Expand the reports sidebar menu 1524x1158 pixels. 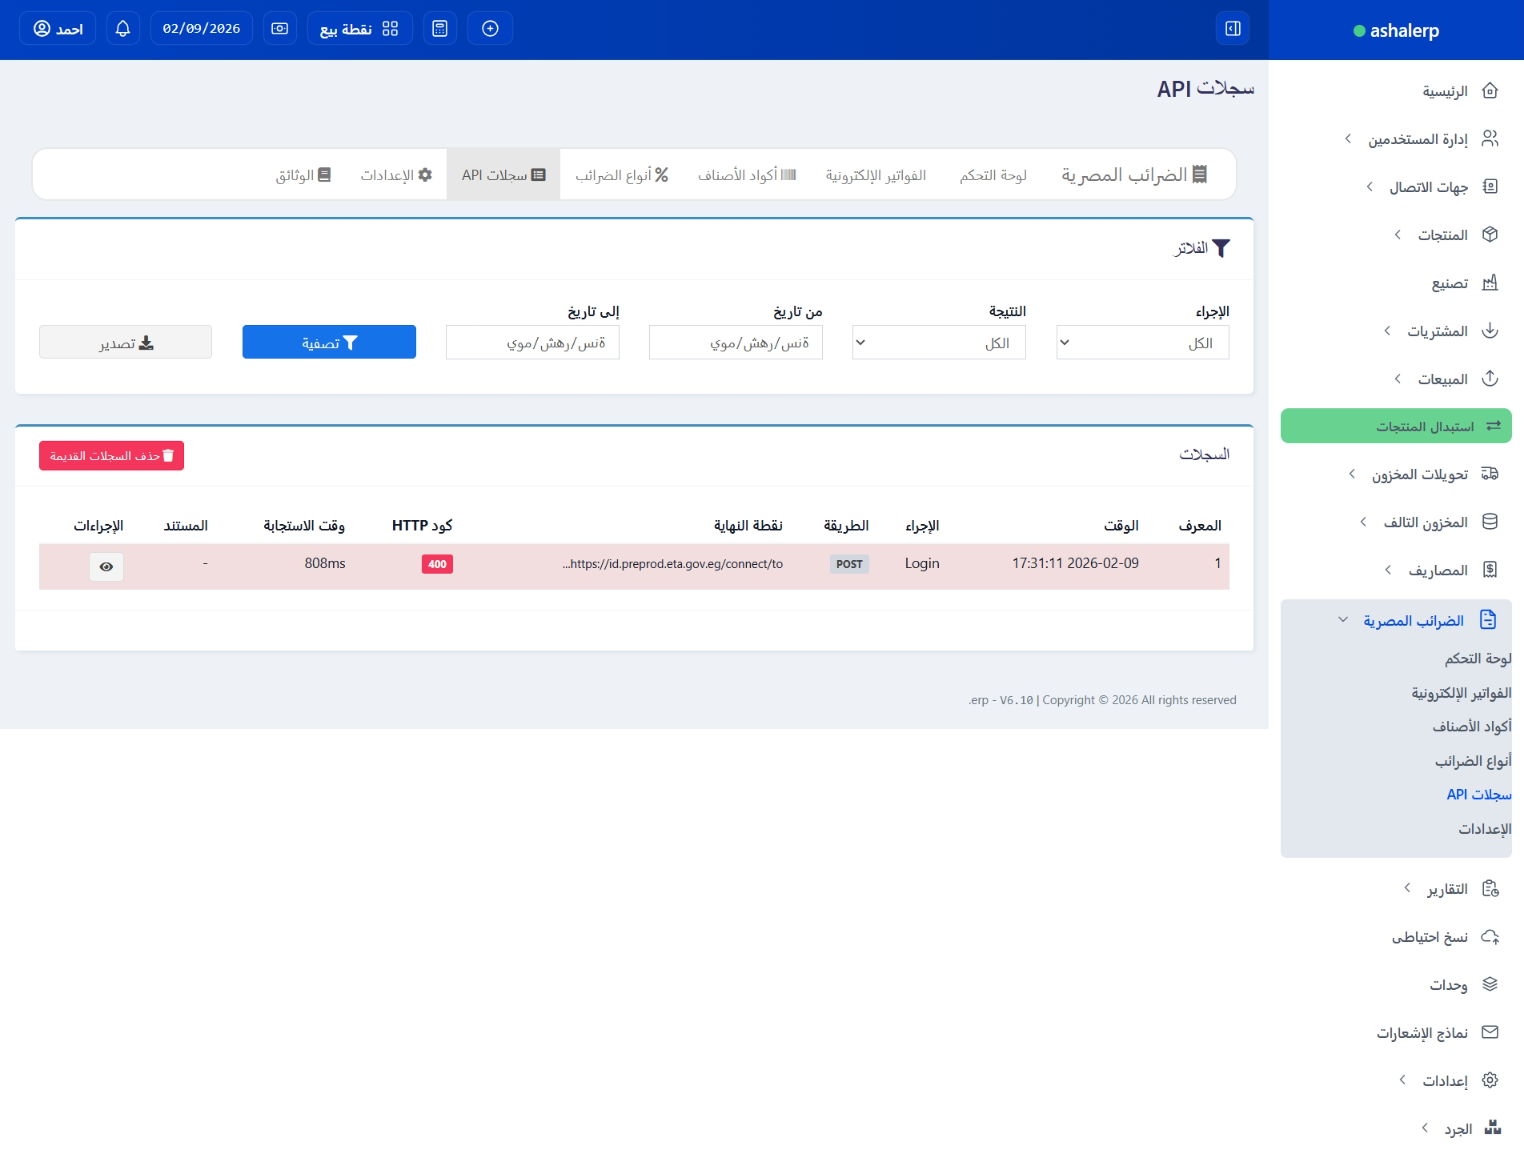coord(1446,889)
